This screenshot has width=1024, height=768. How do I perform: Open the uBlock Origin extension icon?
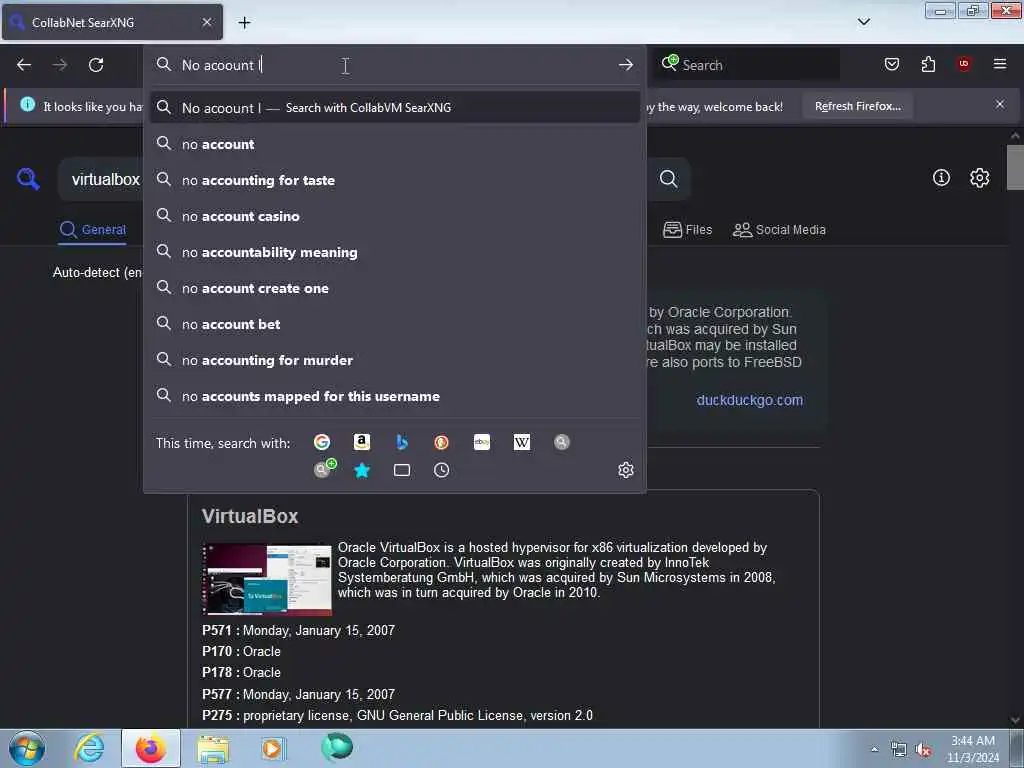click(964, 64)
